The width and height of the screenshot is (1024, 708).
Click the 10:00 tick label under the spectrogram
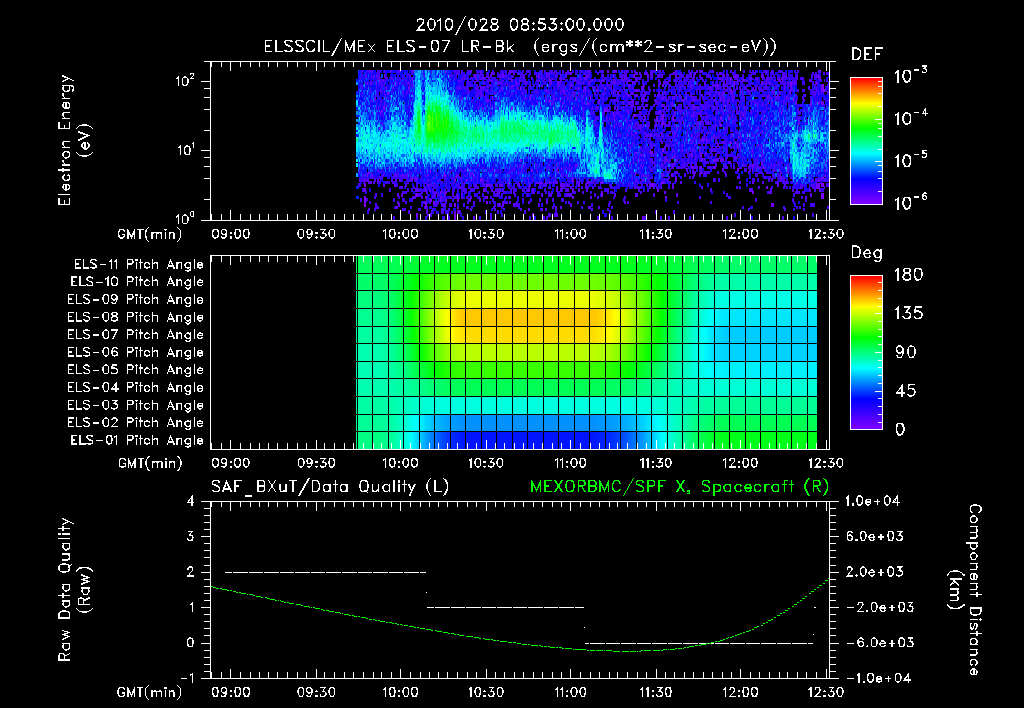coord(400,234)
